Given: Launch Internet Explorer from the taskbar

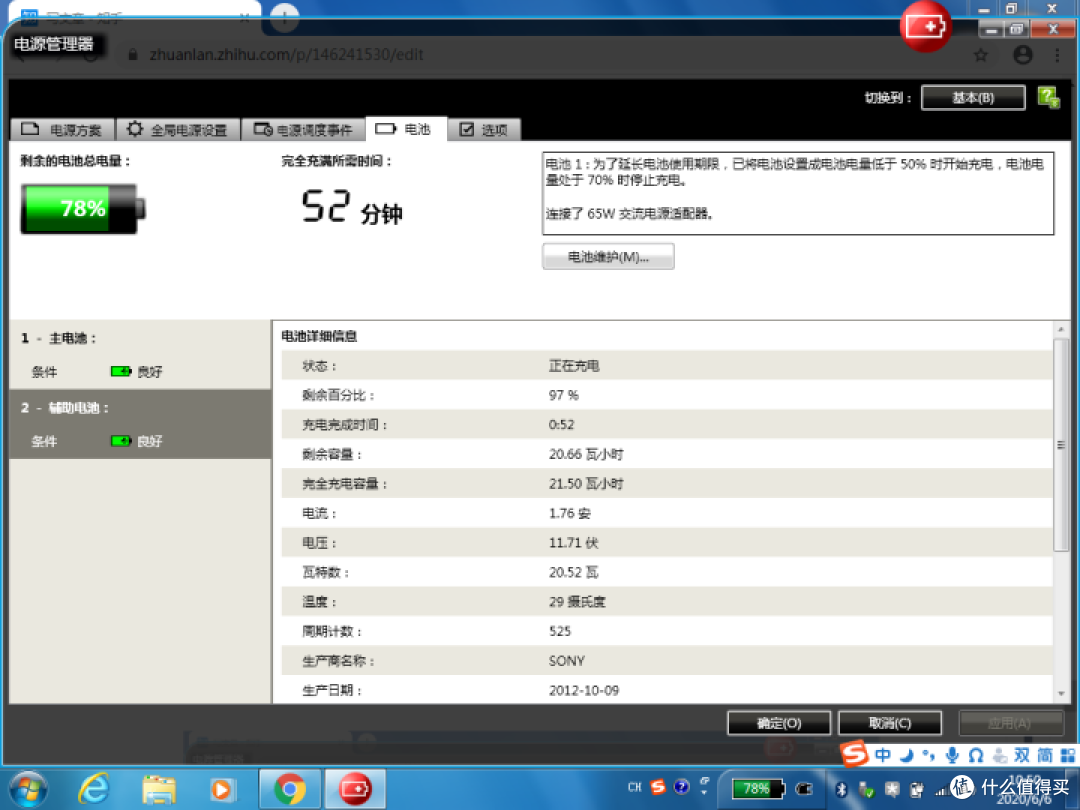Looking at the screenshot, I should (x=94, y=789).
